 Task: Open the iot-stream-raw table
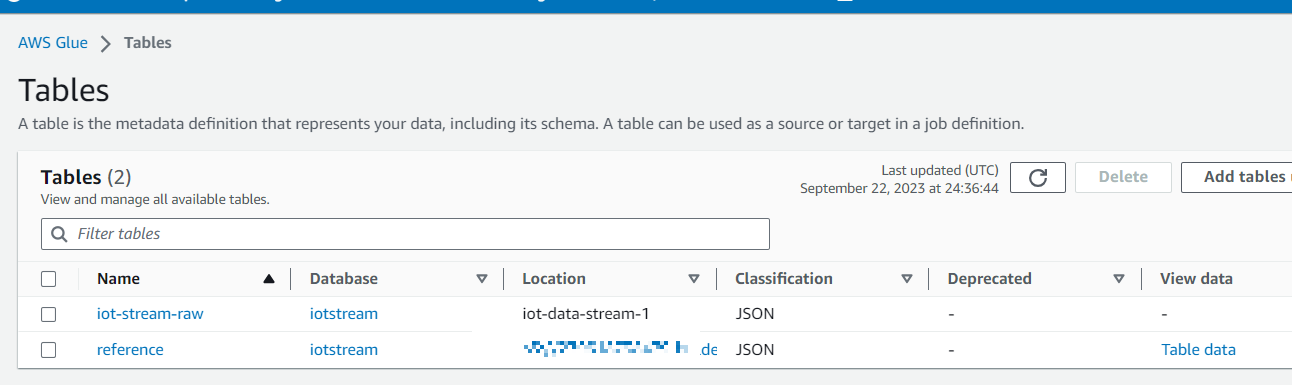(x=150, y=314)
